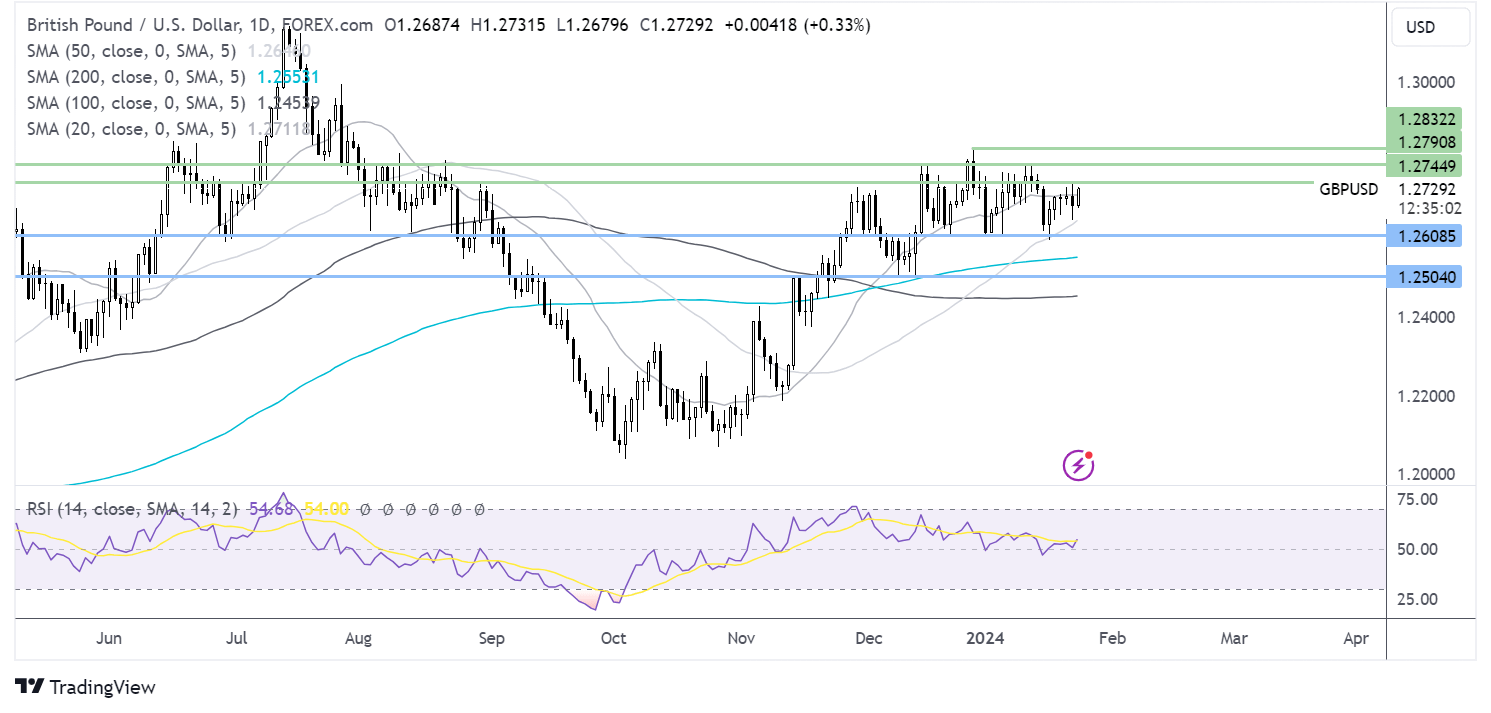The image size is (1491, 713).
Task: Click the 1.30000 price axis label
Action: [1428, 82]
